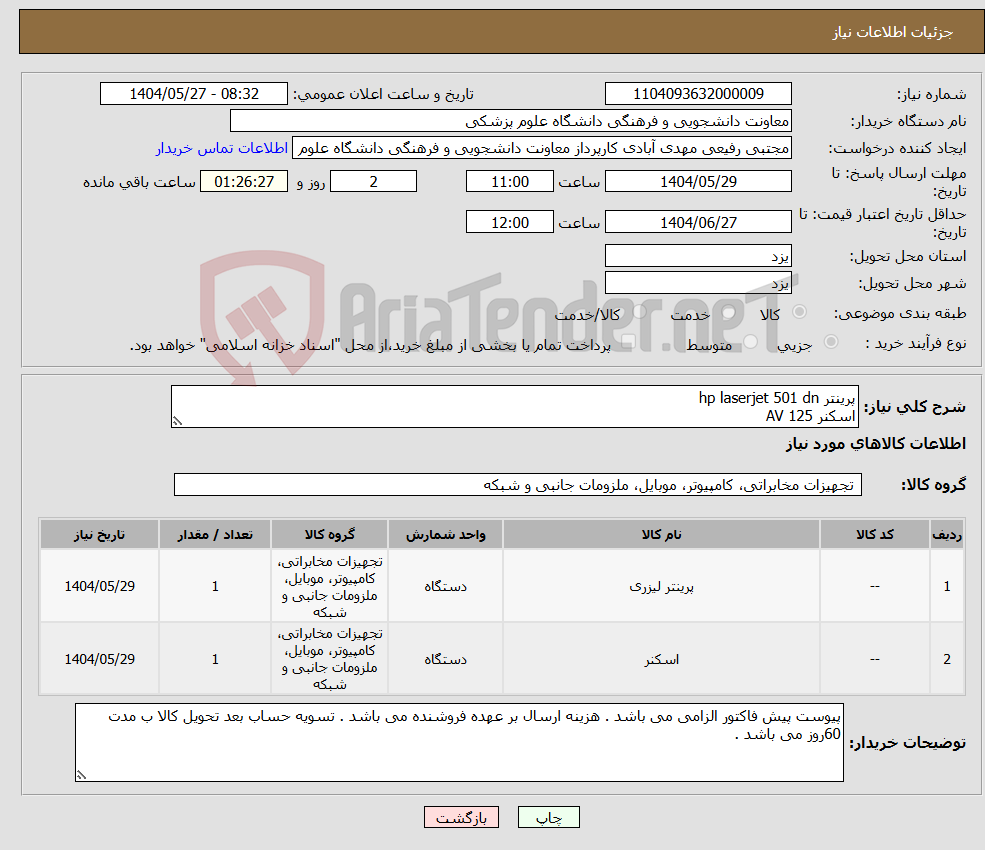Click the general description textarea with hp laserjet
This screenshot has height=850, width=985.
[x=514, y=406]
